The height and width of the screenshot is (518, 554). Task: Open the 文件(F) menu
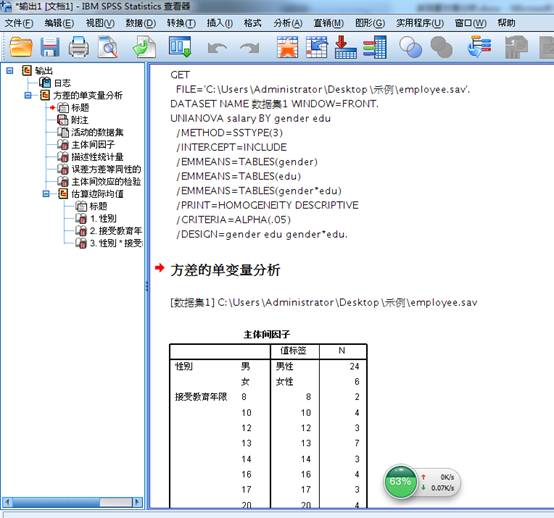[x=19, y=23]
